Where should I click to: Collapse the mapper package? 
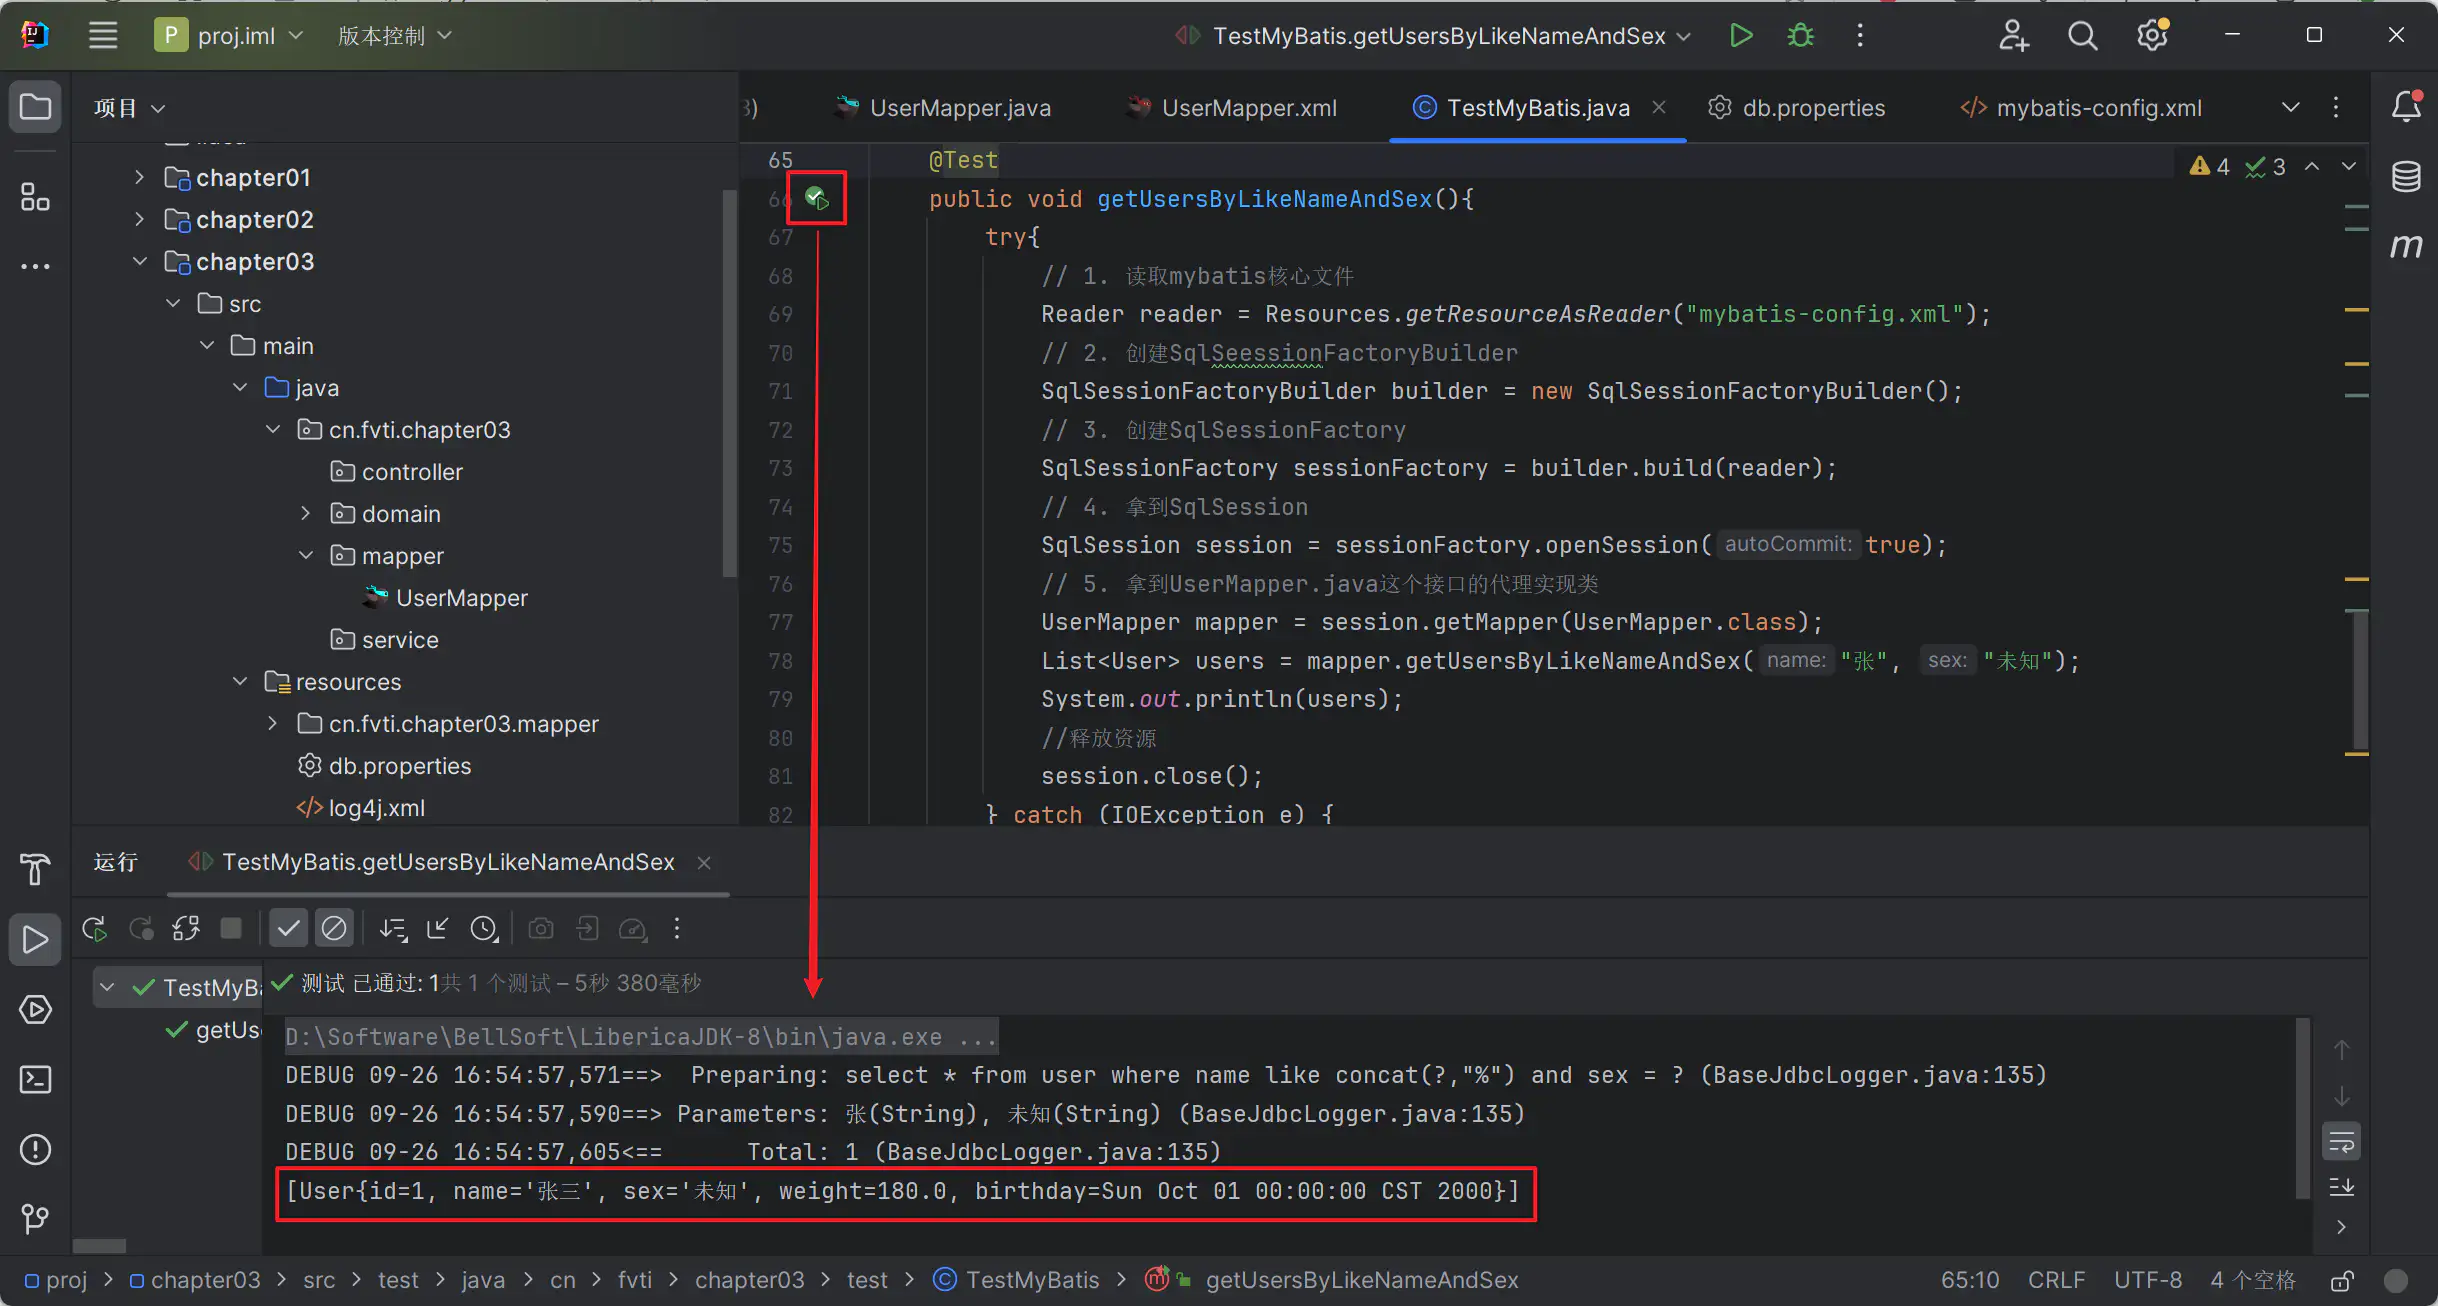click(305, 555)
